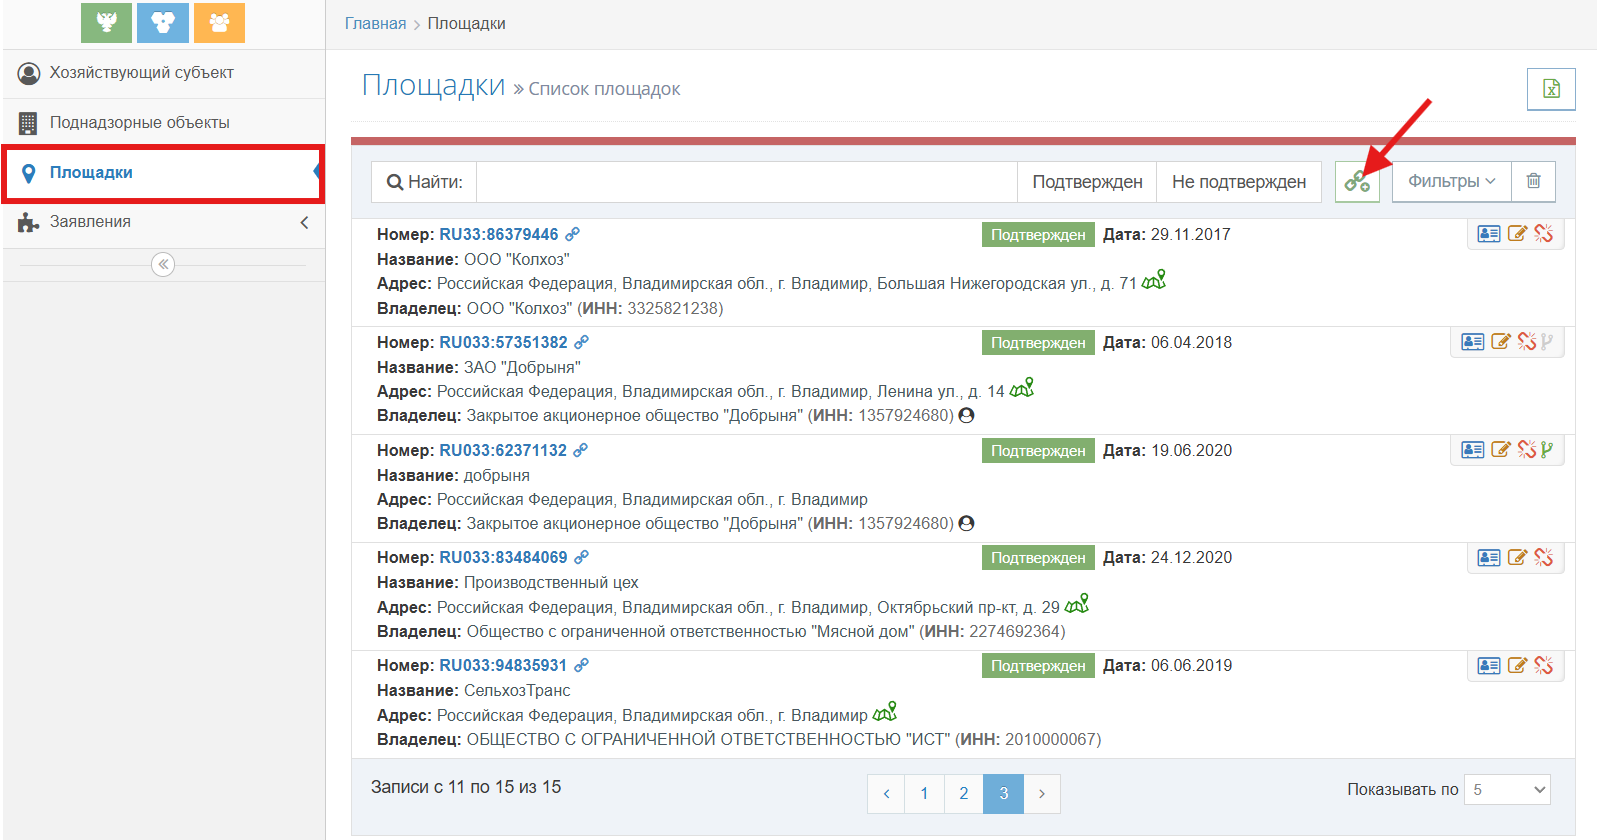Viewport: 1597px width, 840px height.
Task: Click map icon after Ленина ул. address
Action: tap(1022, 389)
